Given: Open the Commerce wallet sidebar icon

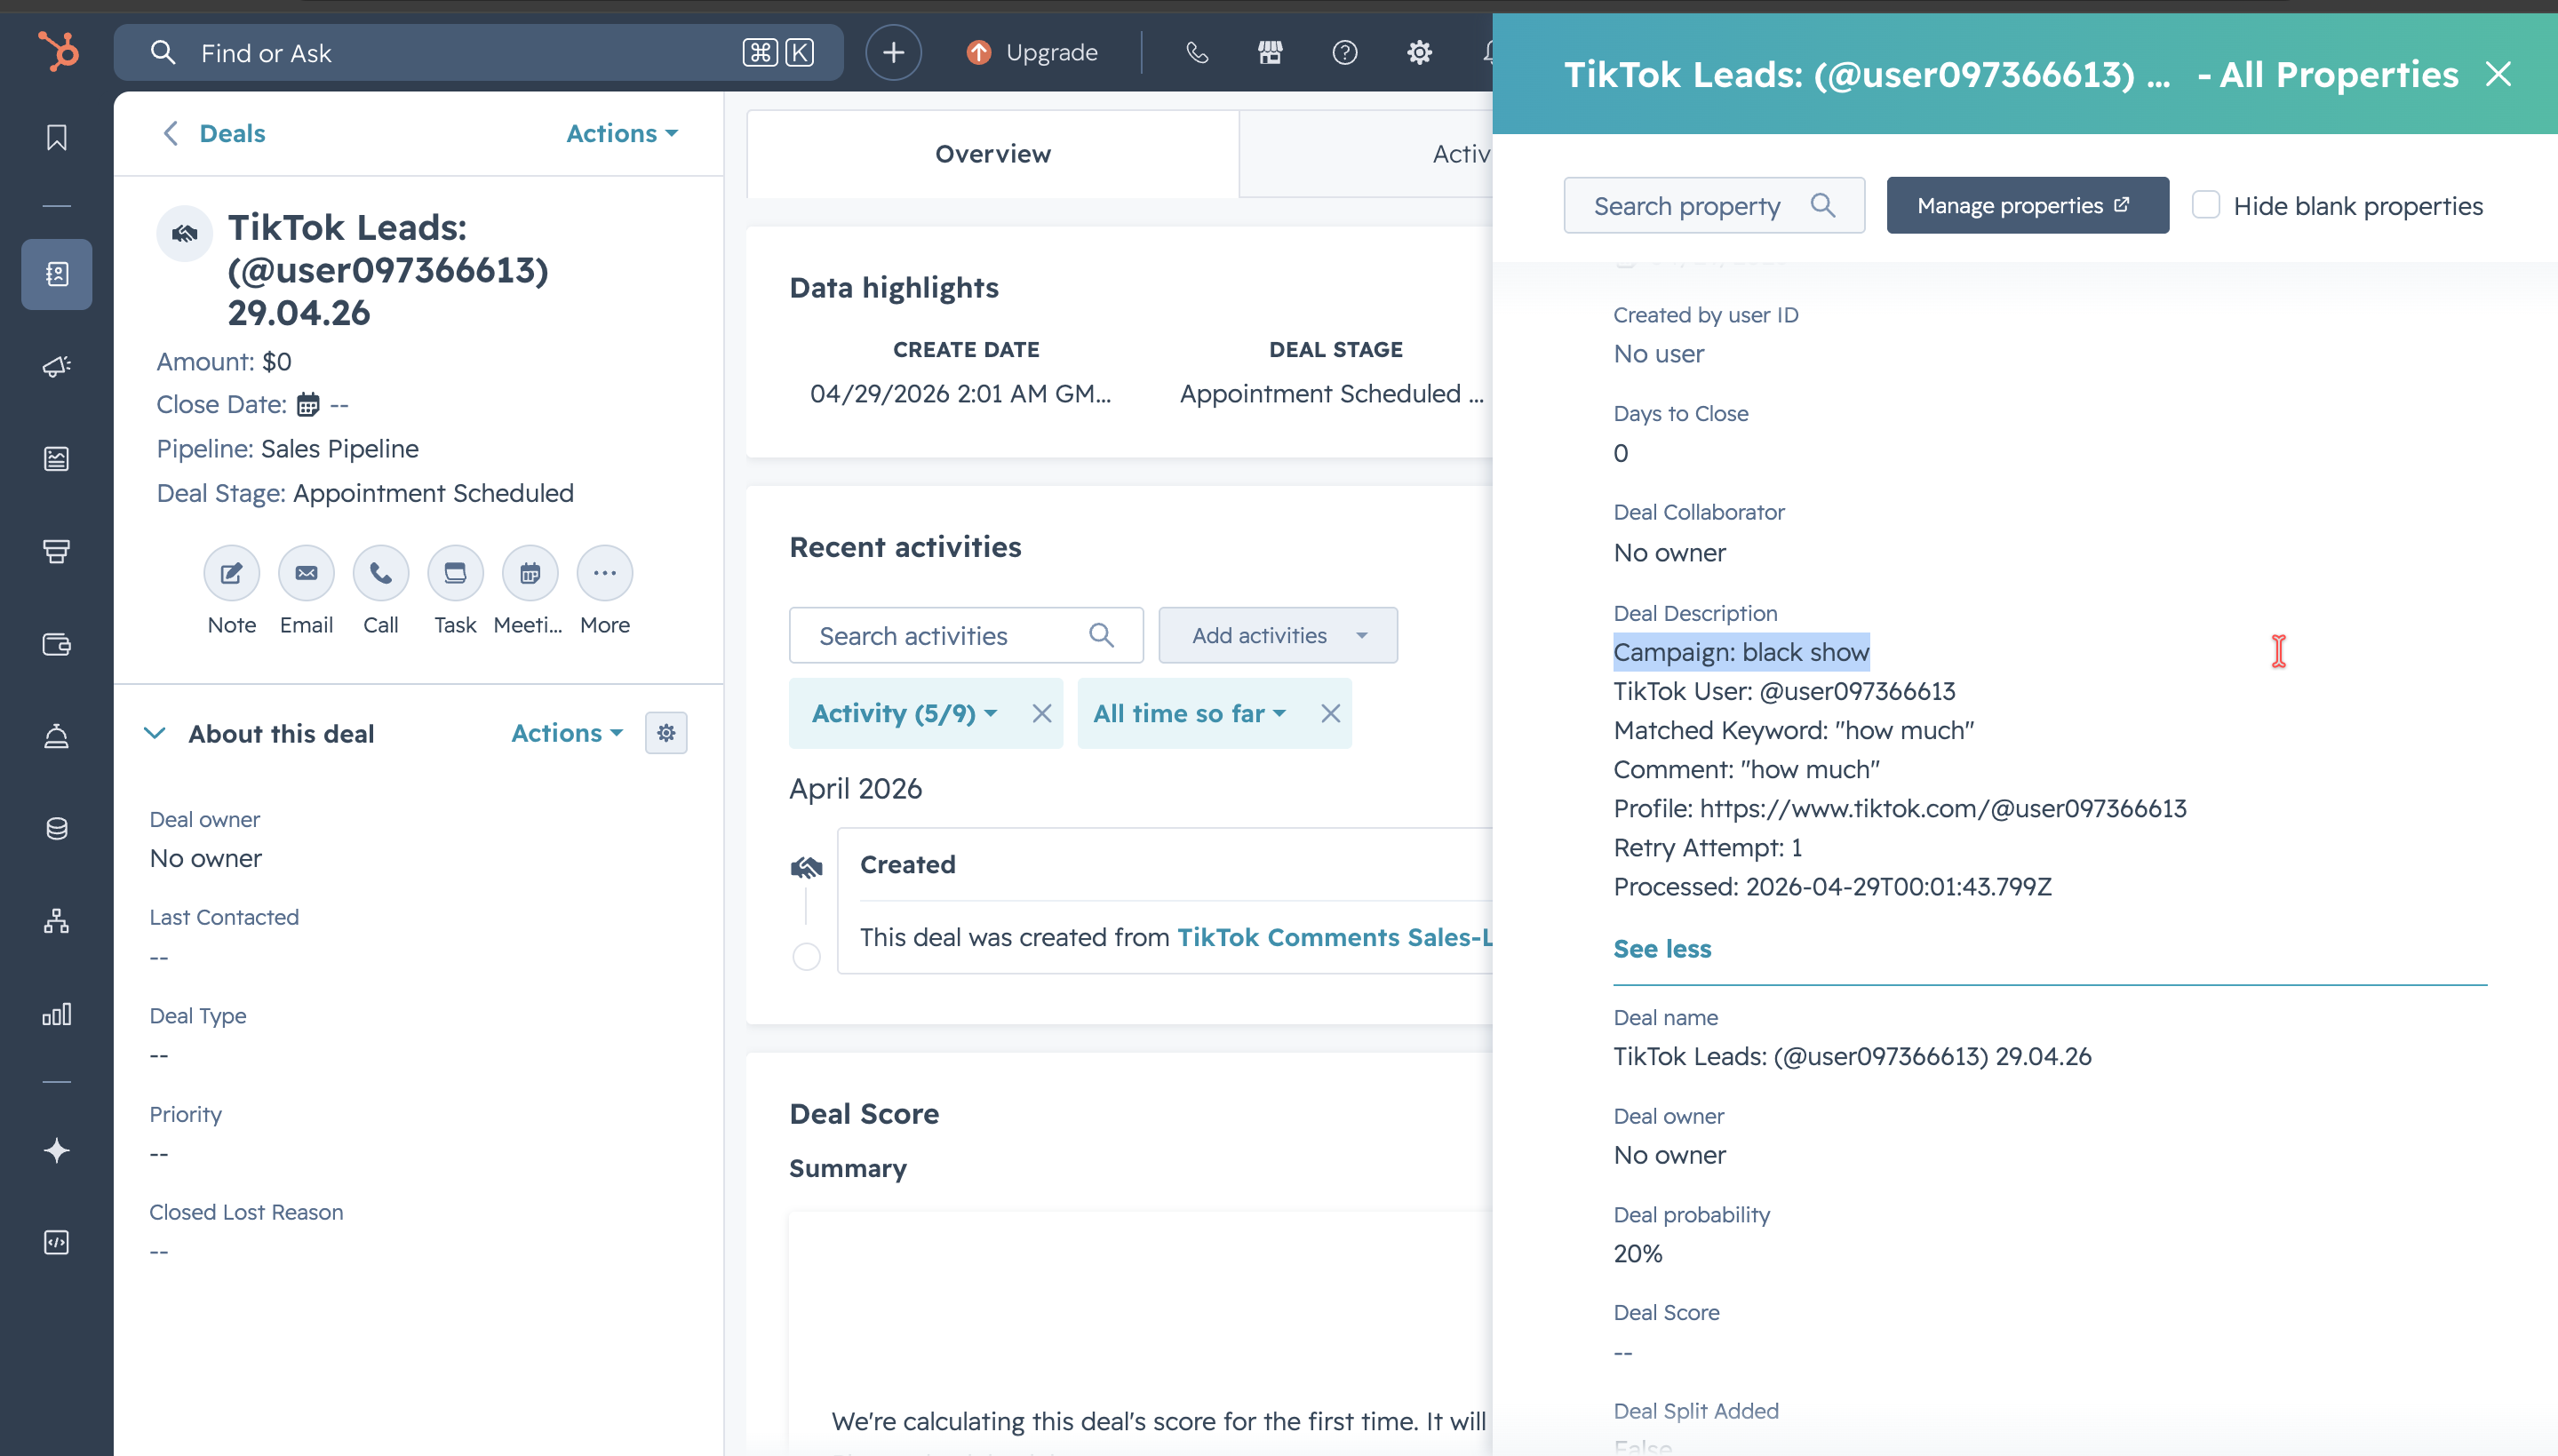Looking at the screenshot, I should coord(57,644).
